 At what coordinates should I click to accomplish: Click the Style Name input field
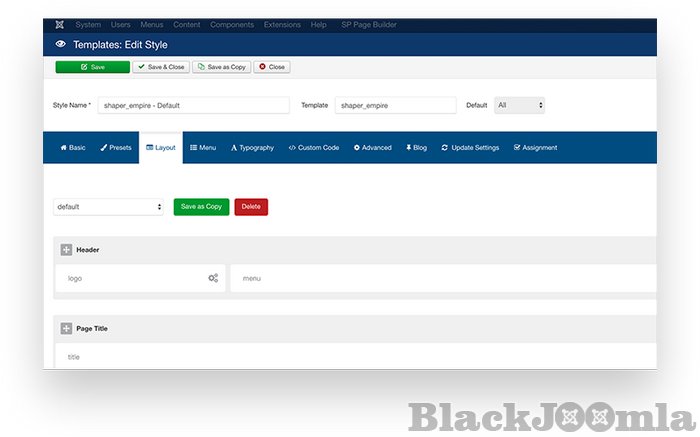pyautogui.click(x=193, y=105)
